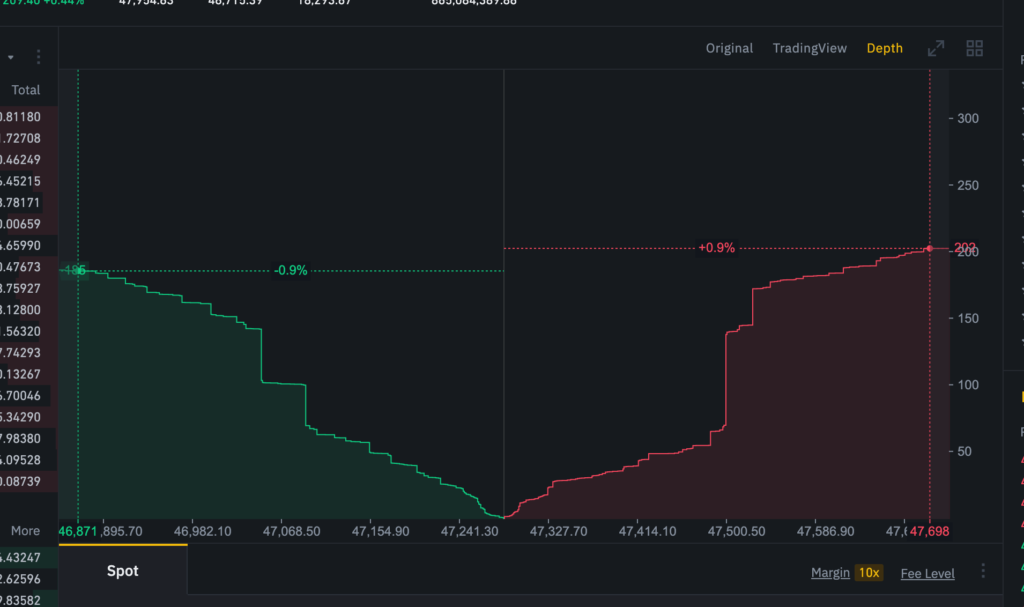This screenshot has width=1024, height=607.
Task: Select the Spot trading tab
Action: (122, 570)
